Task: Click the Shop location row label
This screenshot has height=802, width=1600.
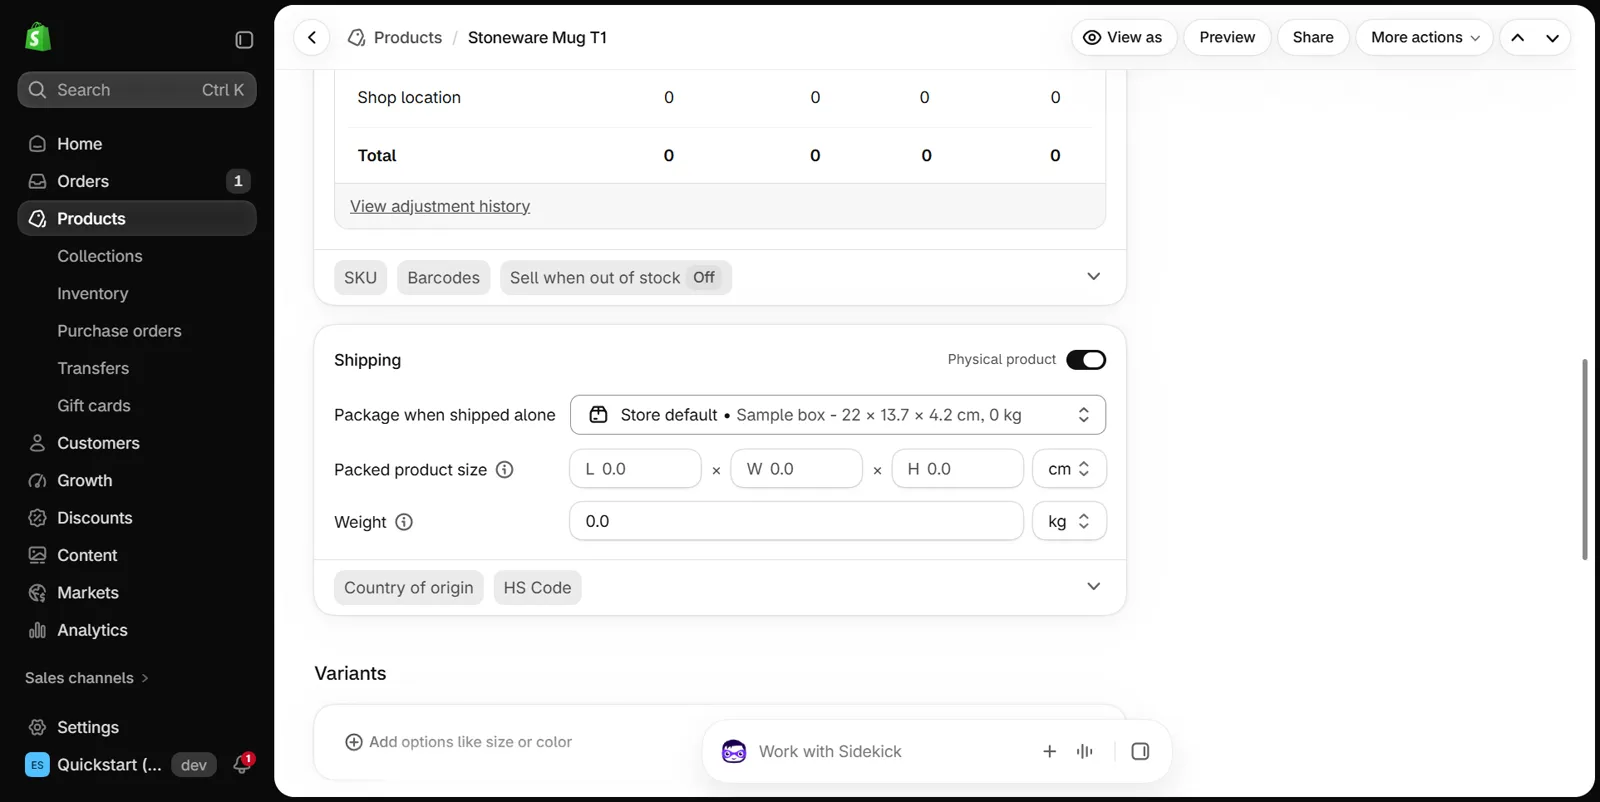Action: (x=409, y=97)
